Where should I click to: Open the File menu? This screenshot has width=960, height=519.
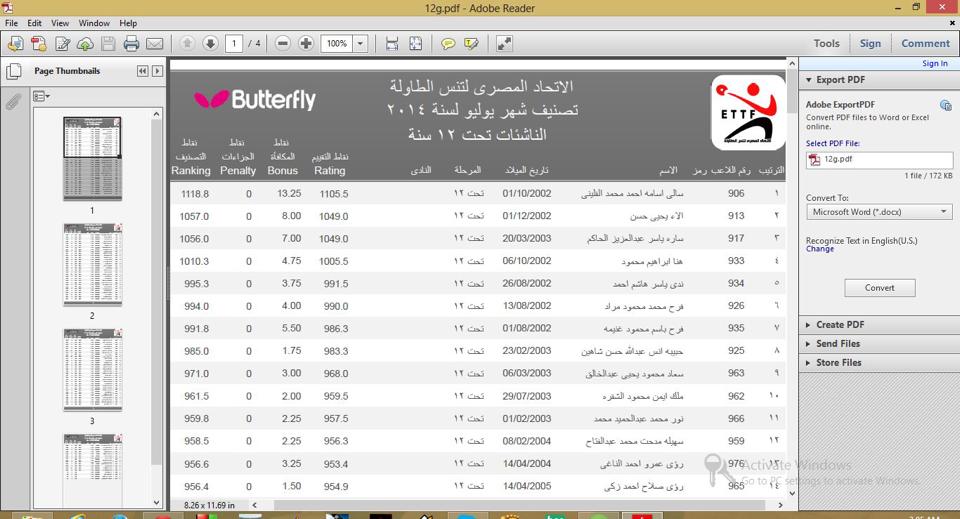tap(12, 23)
